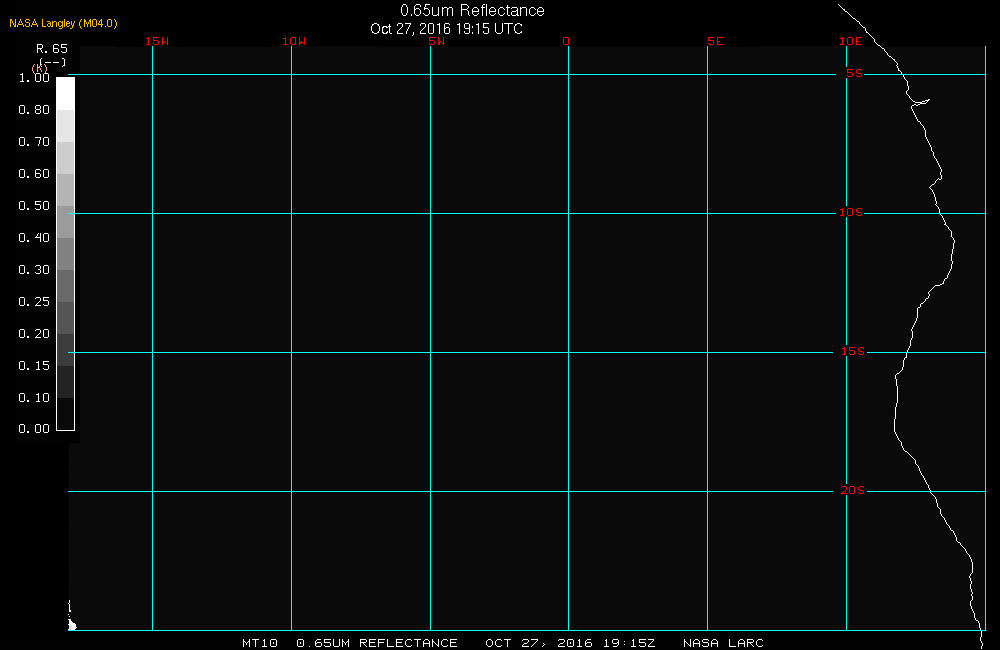Click the "15W" longitude label
1000x650 pixels.
(157, 41)
